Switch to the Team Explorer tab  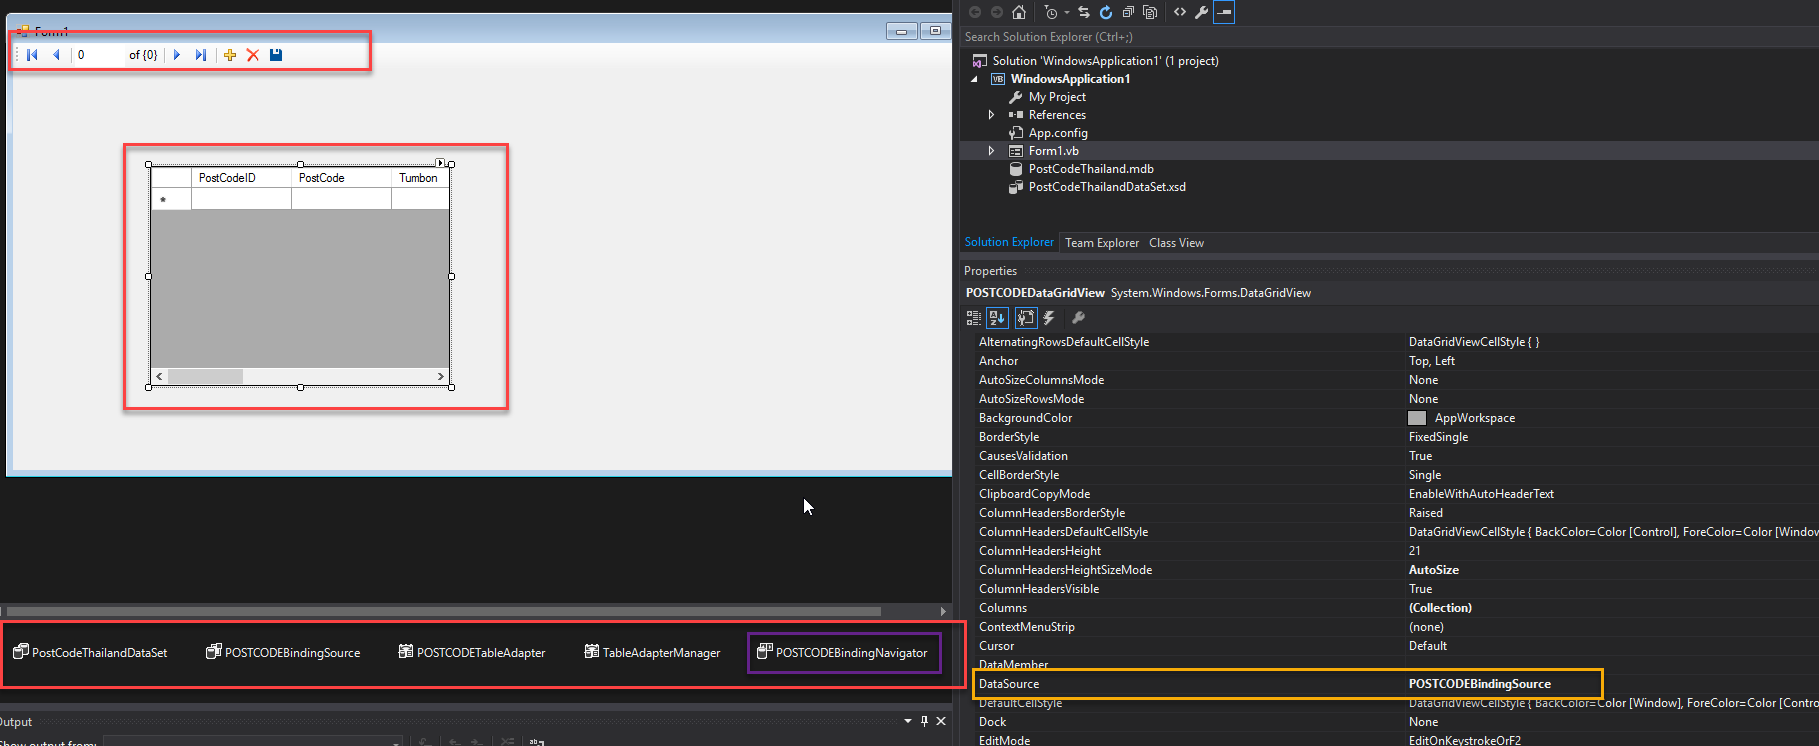click(1102, 243)
